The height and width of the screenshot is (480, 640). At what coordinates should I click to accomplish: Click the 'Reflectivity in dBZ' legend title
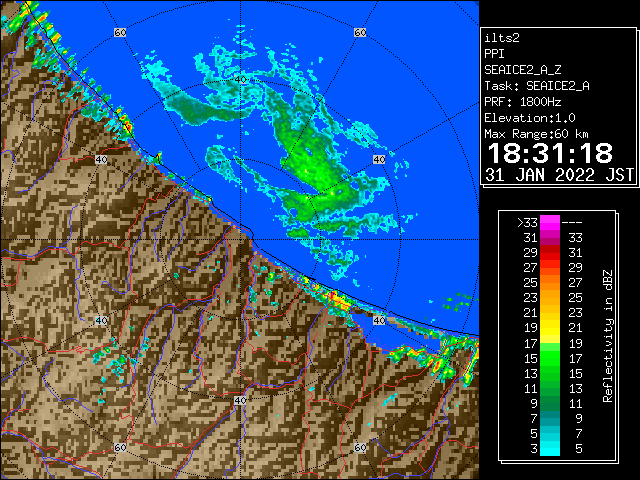[608, 336]
